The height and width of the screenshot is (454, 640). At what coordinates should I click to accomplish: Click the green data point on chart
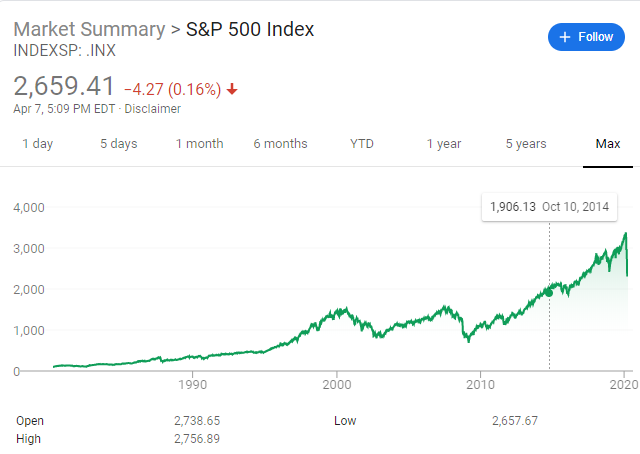click(x=549, y=292)
